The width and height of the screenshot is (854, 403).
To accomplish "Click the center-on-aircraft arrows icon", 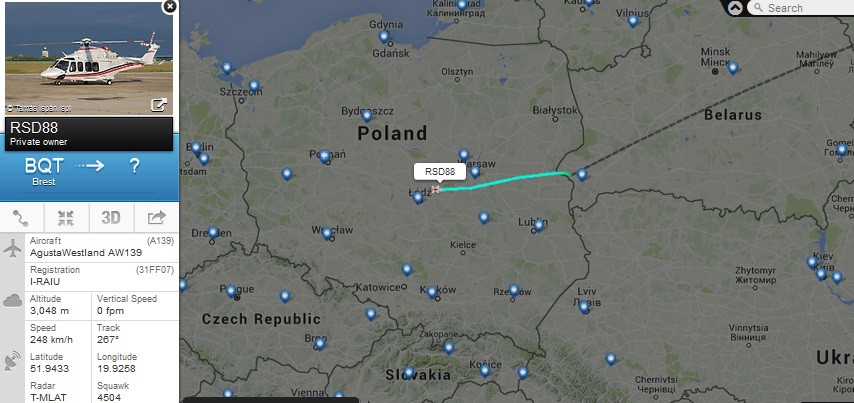I will (66, 218).
